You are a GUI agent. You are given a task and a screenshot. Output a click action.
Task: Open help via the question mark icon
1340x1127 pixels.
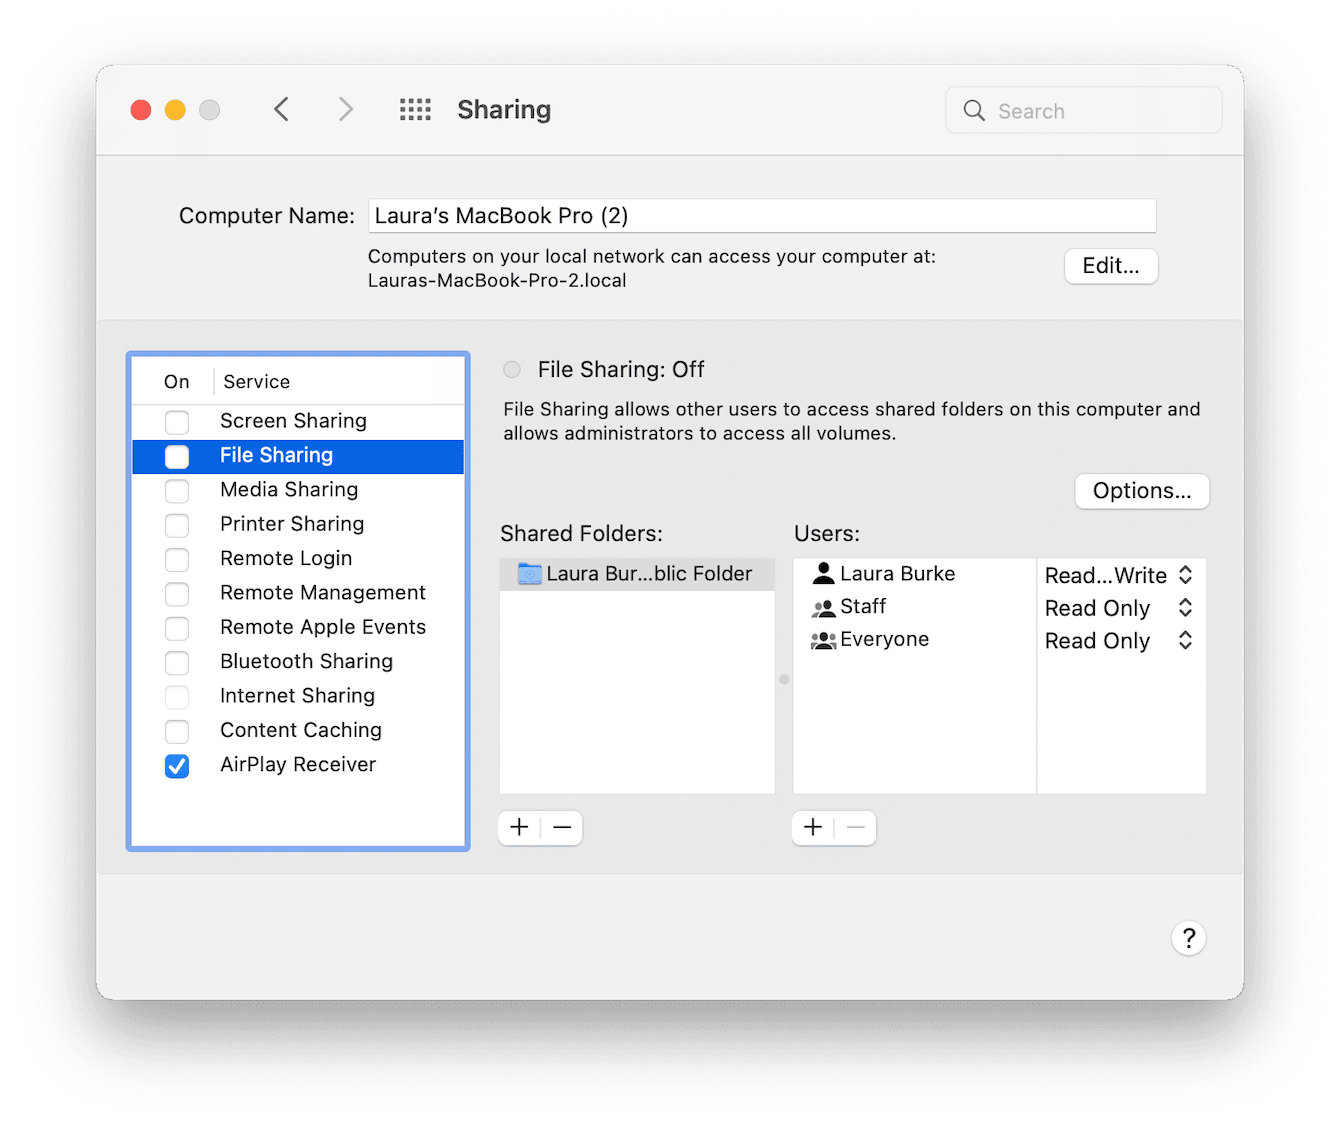[x=1188, y=938]
